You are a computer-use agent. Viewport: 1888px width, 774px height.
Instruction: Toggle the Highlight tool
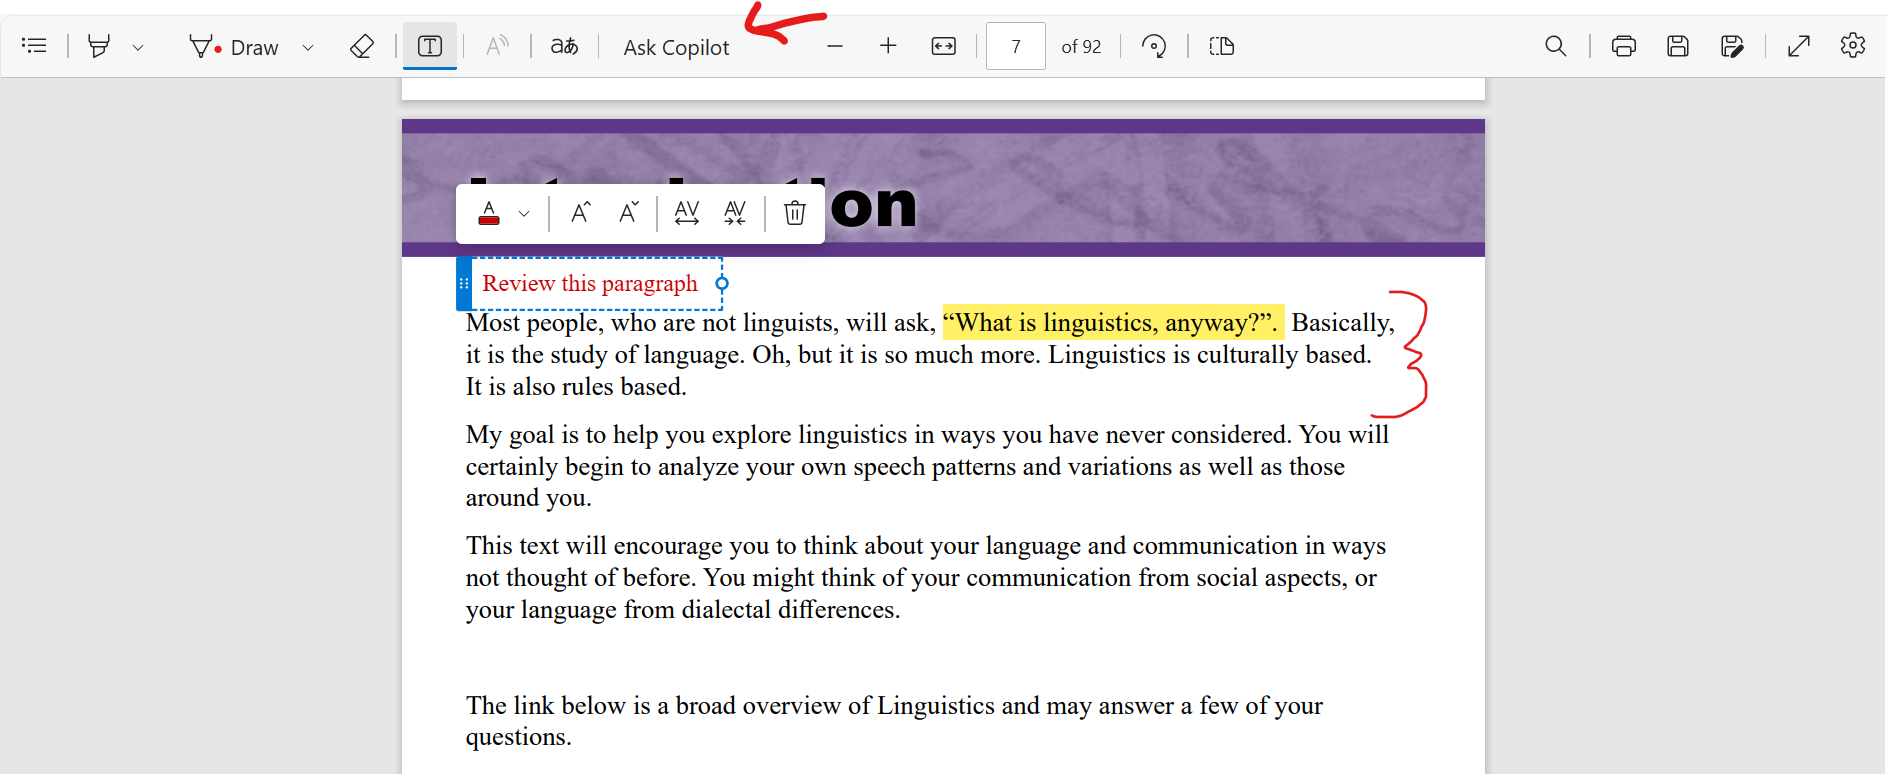[99, 46]
